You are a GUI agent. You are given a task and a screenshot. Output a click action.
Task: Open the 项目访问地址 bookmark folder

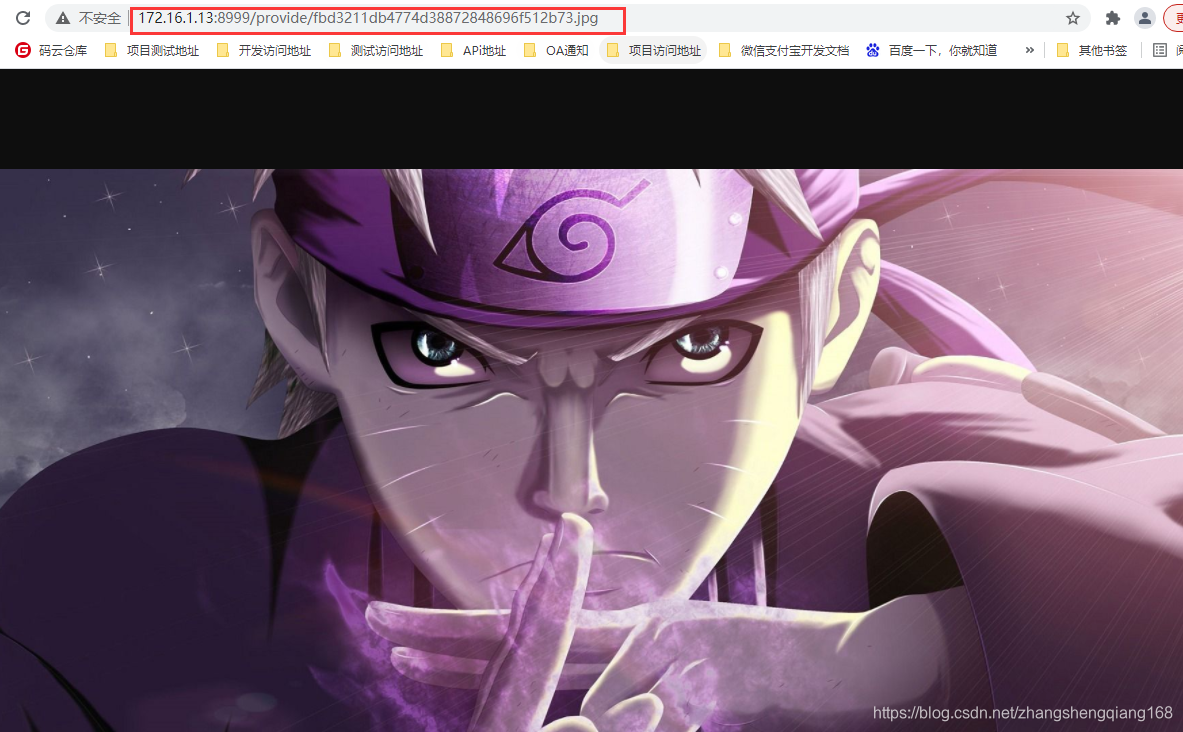click(653, 51)
